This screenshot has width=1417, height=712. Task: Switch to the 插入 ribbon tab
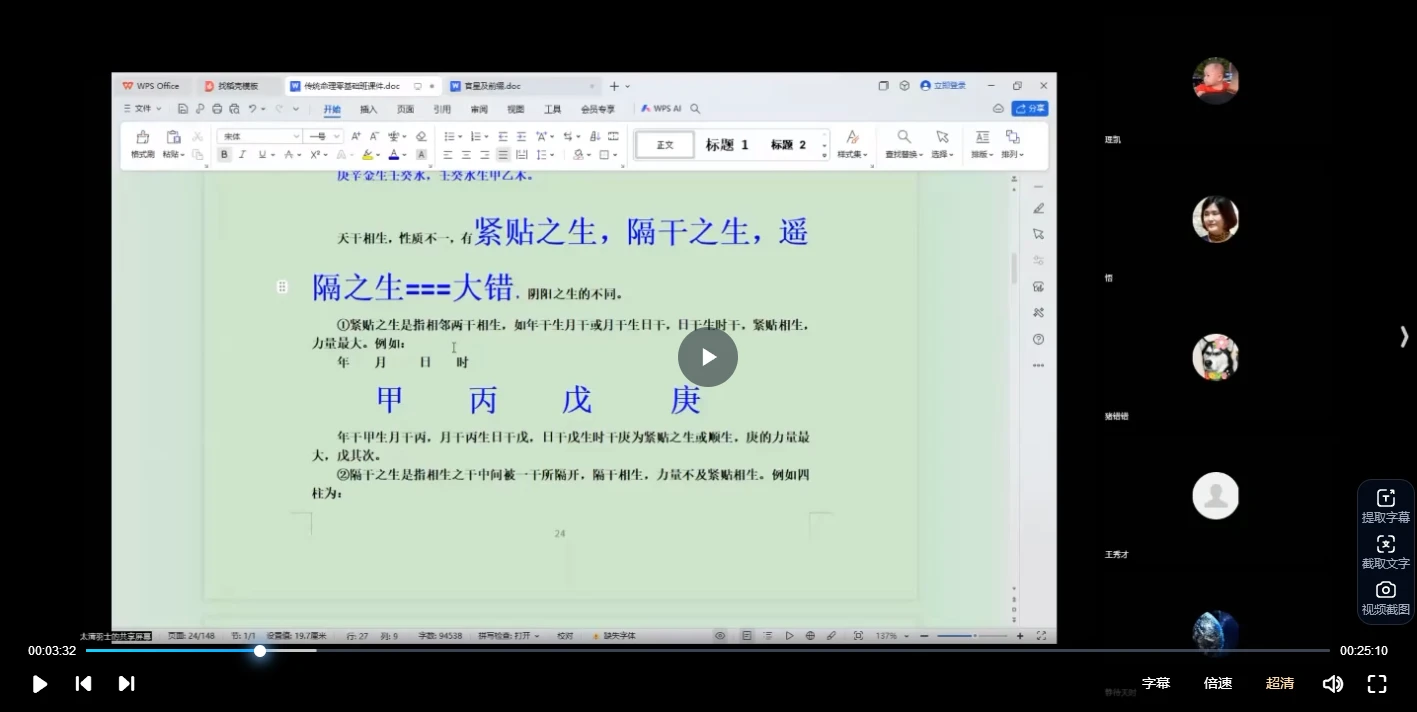pos(368,110)
